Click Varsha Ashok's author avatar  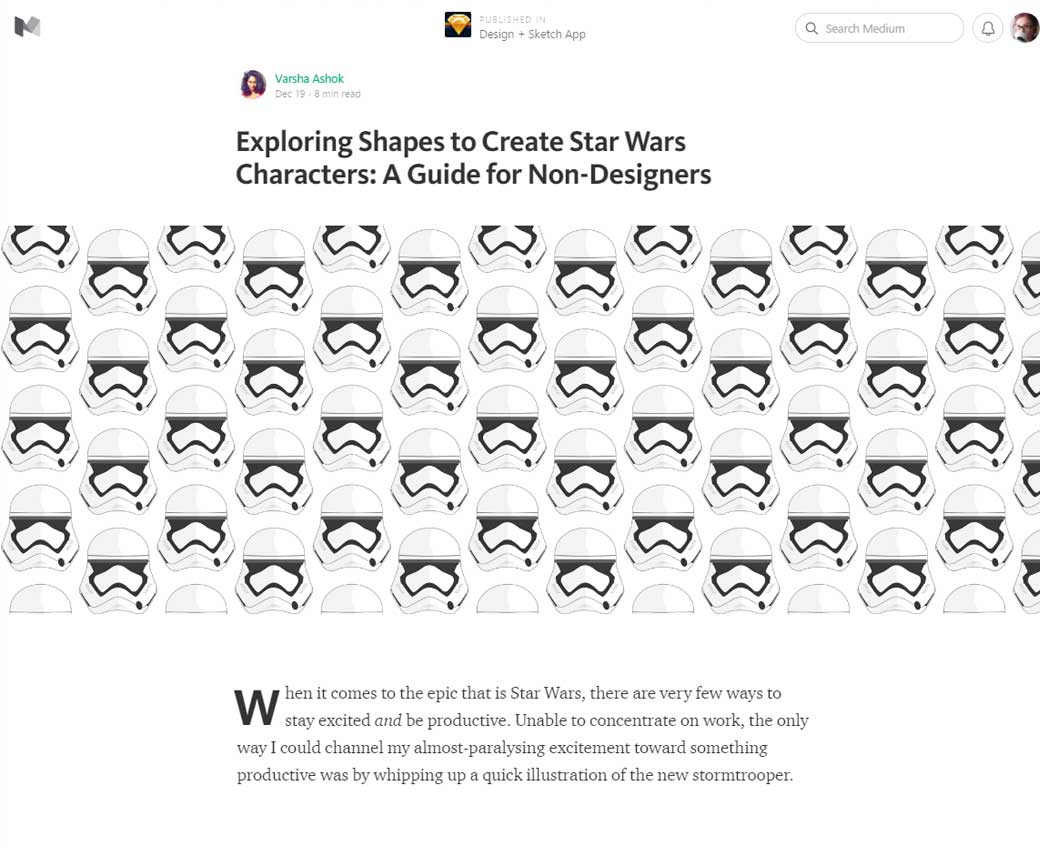pyautogui.click(x=253, y=84)
